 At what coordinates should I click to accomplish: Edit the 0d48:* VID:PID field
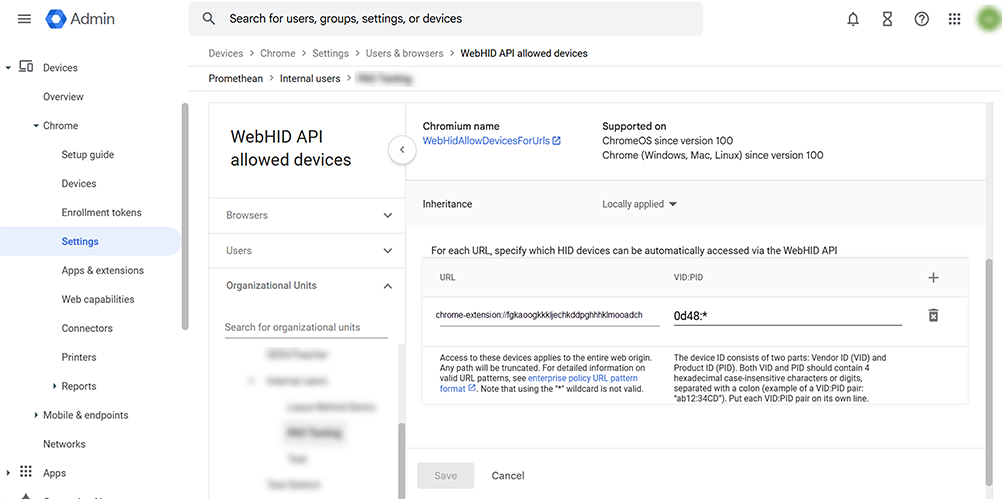(x=787, y=315)
